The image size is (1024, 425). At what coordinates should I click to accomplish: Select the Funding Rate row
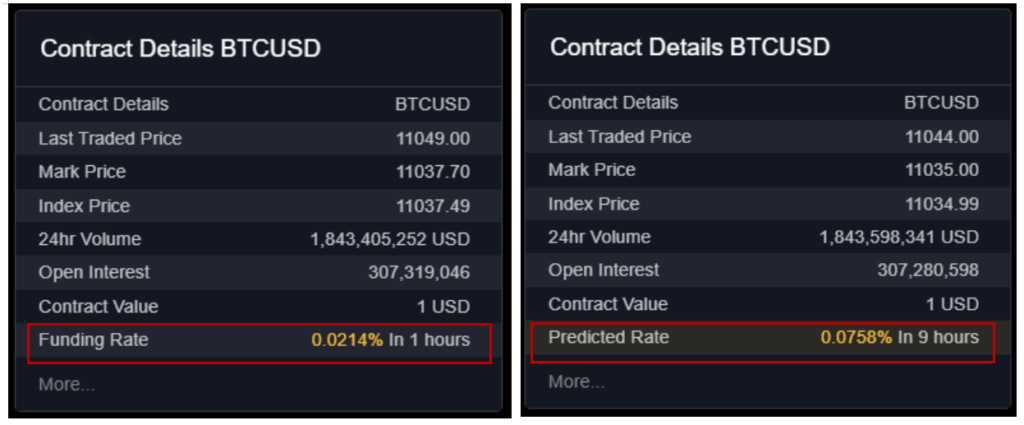point(259,340)
